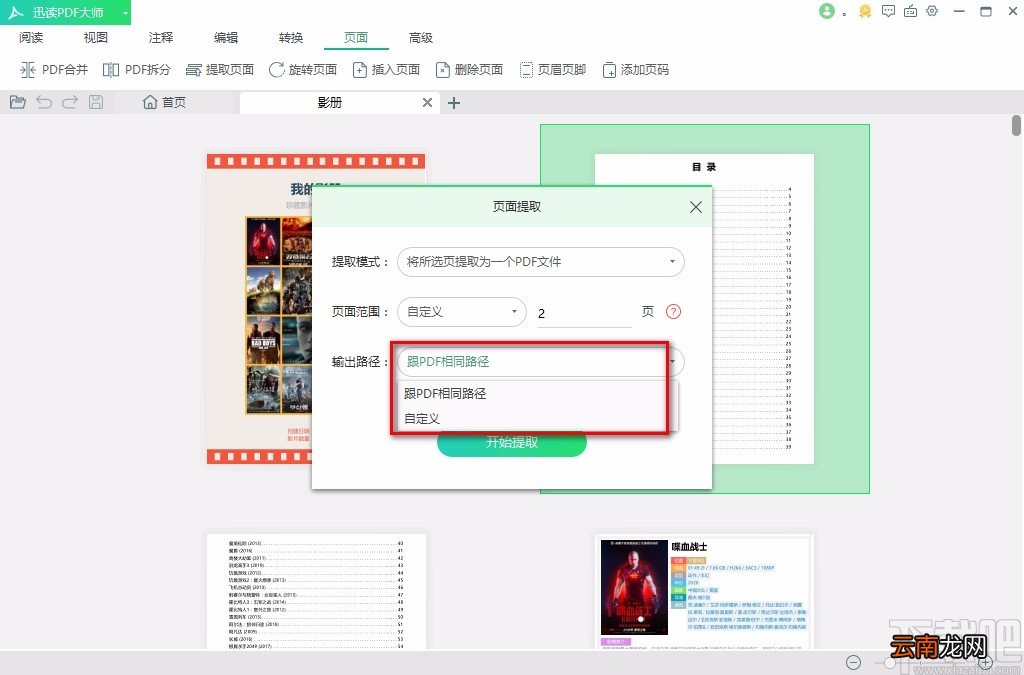Click the open file folder icon
The image size is (1024, 675).
click(18, 102)
